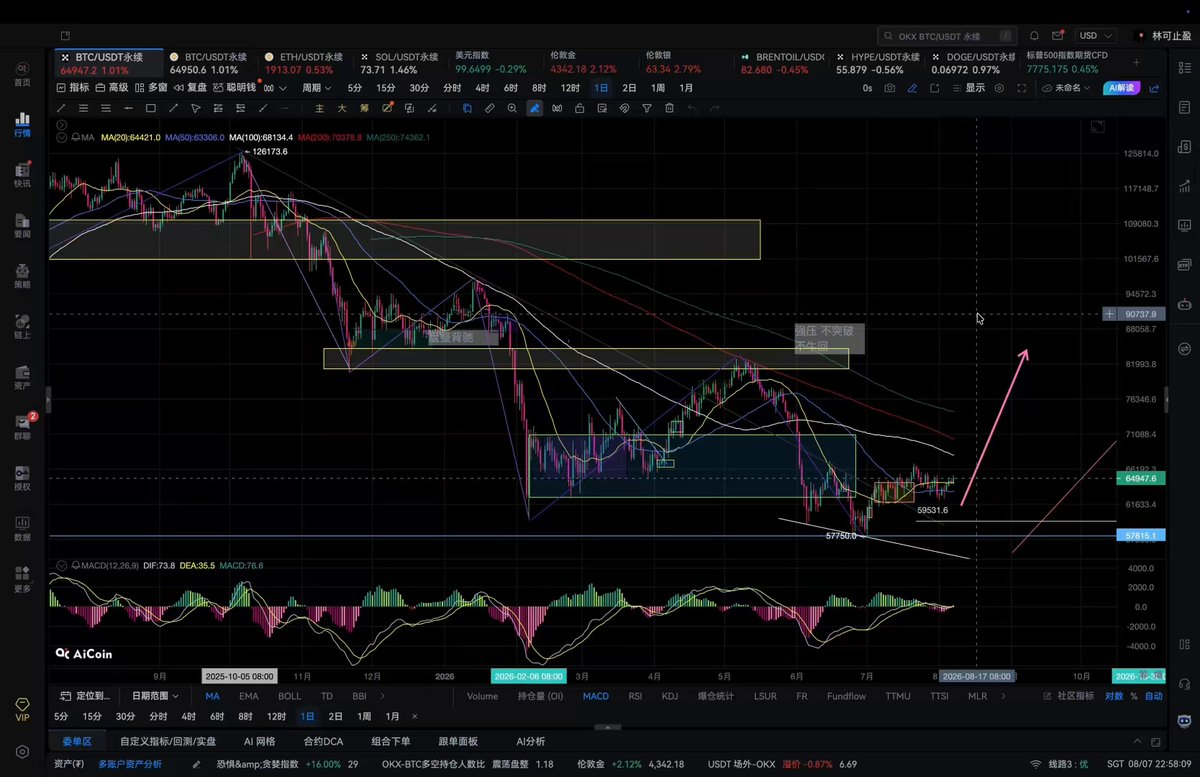Toggle the active highlighter drawing tool

[x=535, y=108]
